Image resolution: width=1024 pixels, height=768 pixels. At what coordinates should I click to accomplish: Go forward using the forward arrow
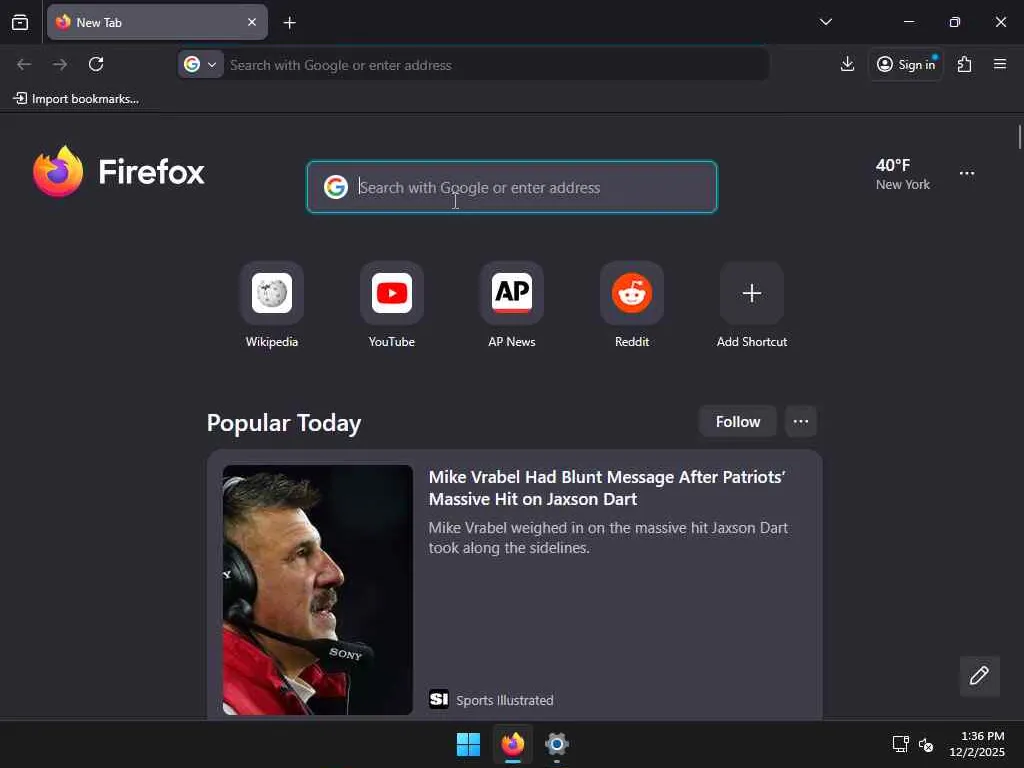(x=60, y=64)
